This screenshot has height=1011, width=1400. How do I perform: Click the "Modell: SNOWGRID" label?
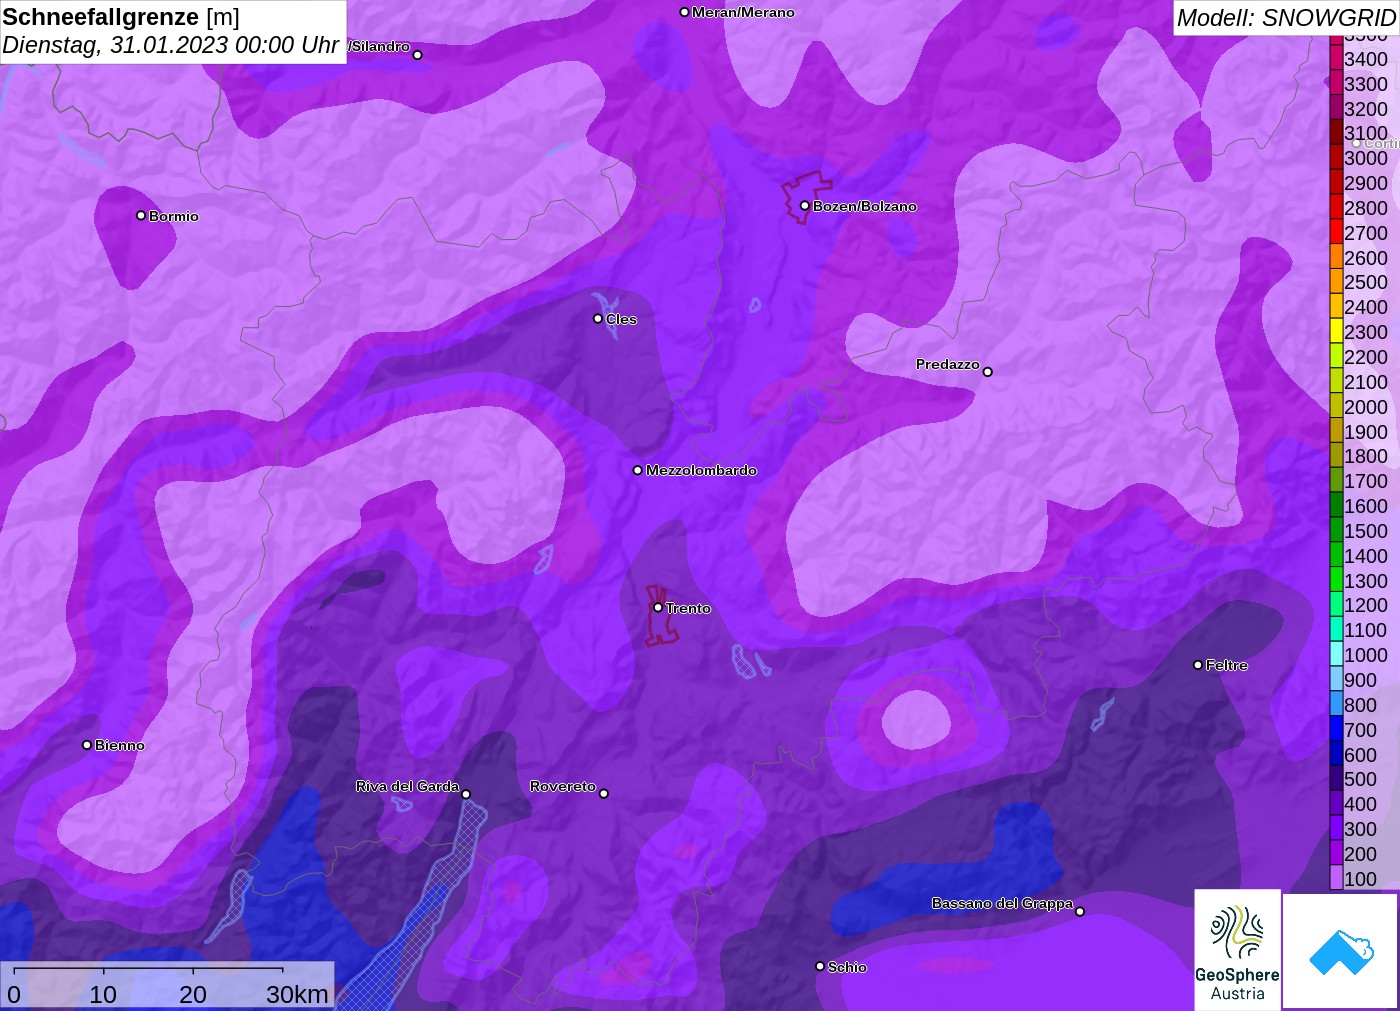[x=1286, y=18]
